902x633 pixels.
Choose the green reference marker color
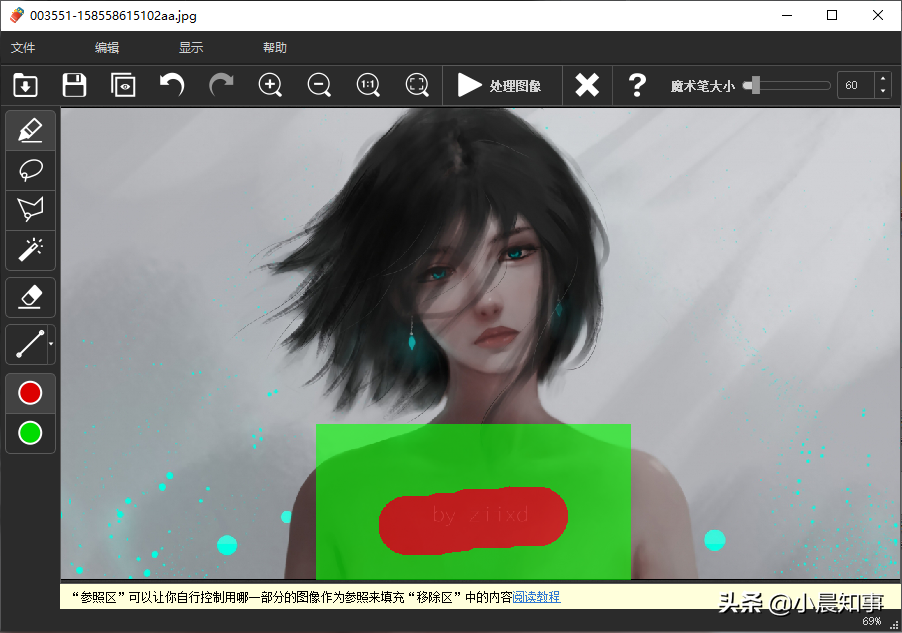point(30,433)
